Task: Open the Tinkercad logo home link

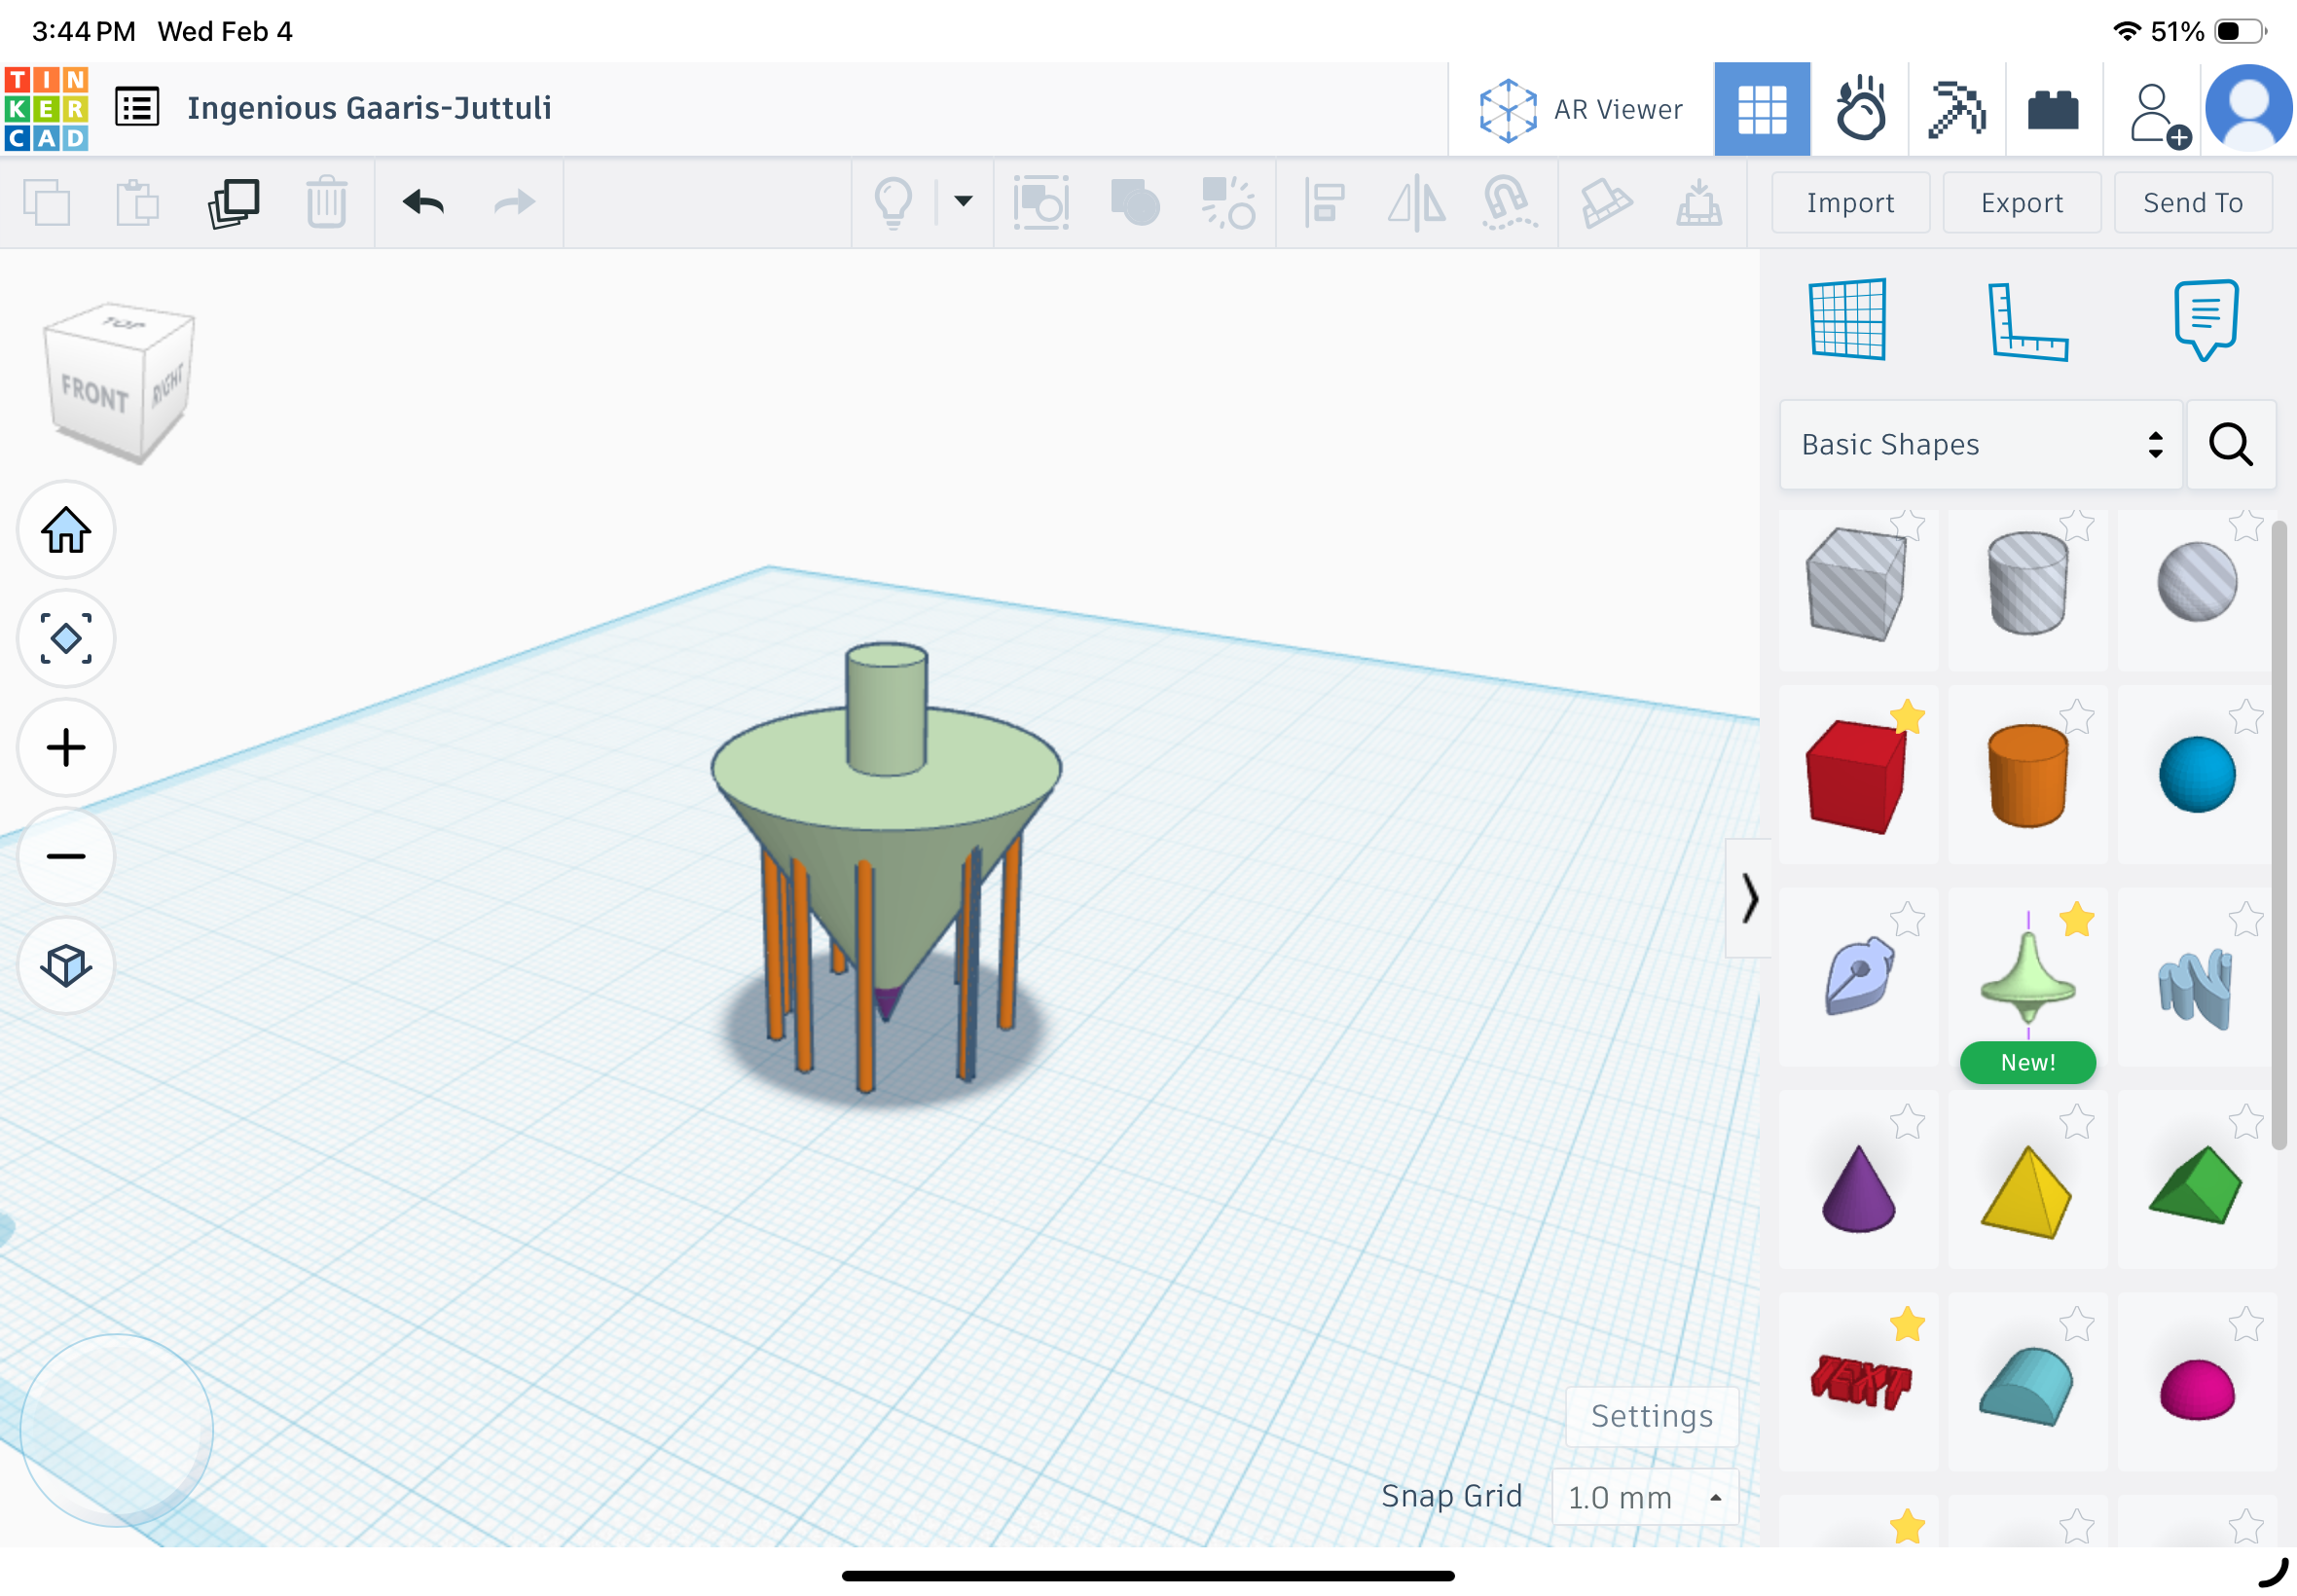Action: pos(46,109)
